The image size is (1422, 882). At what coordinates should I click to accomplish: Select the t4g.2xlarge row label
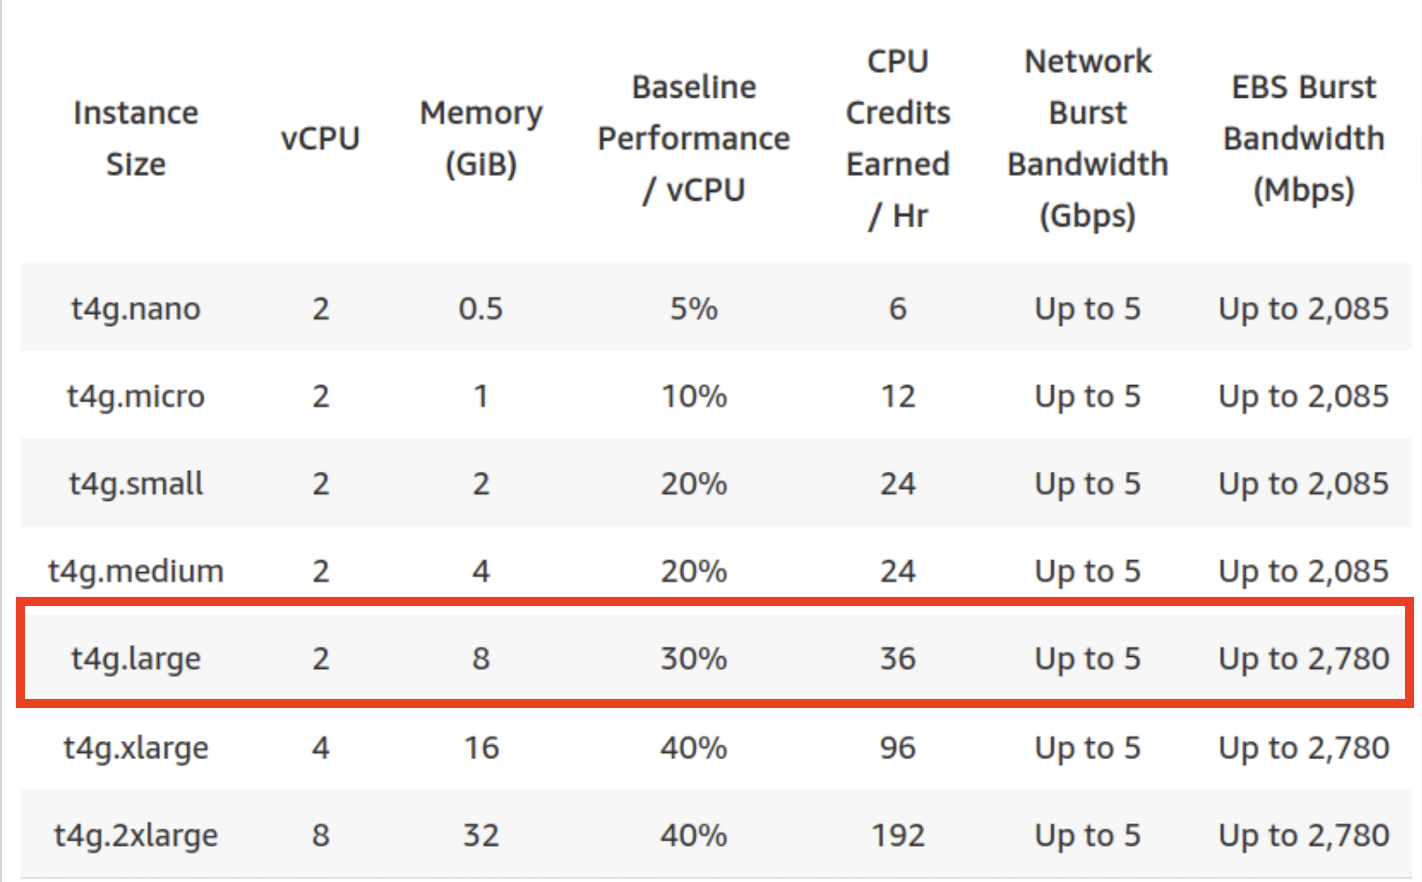tap(136, 835)
